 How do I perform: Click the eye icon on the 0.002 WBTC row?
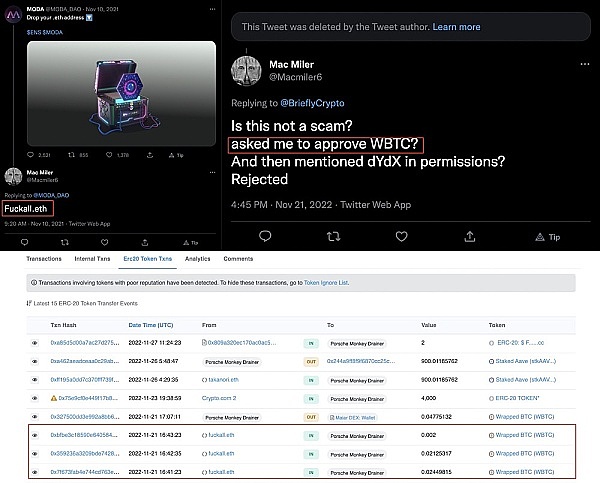(x=35, y=436)
